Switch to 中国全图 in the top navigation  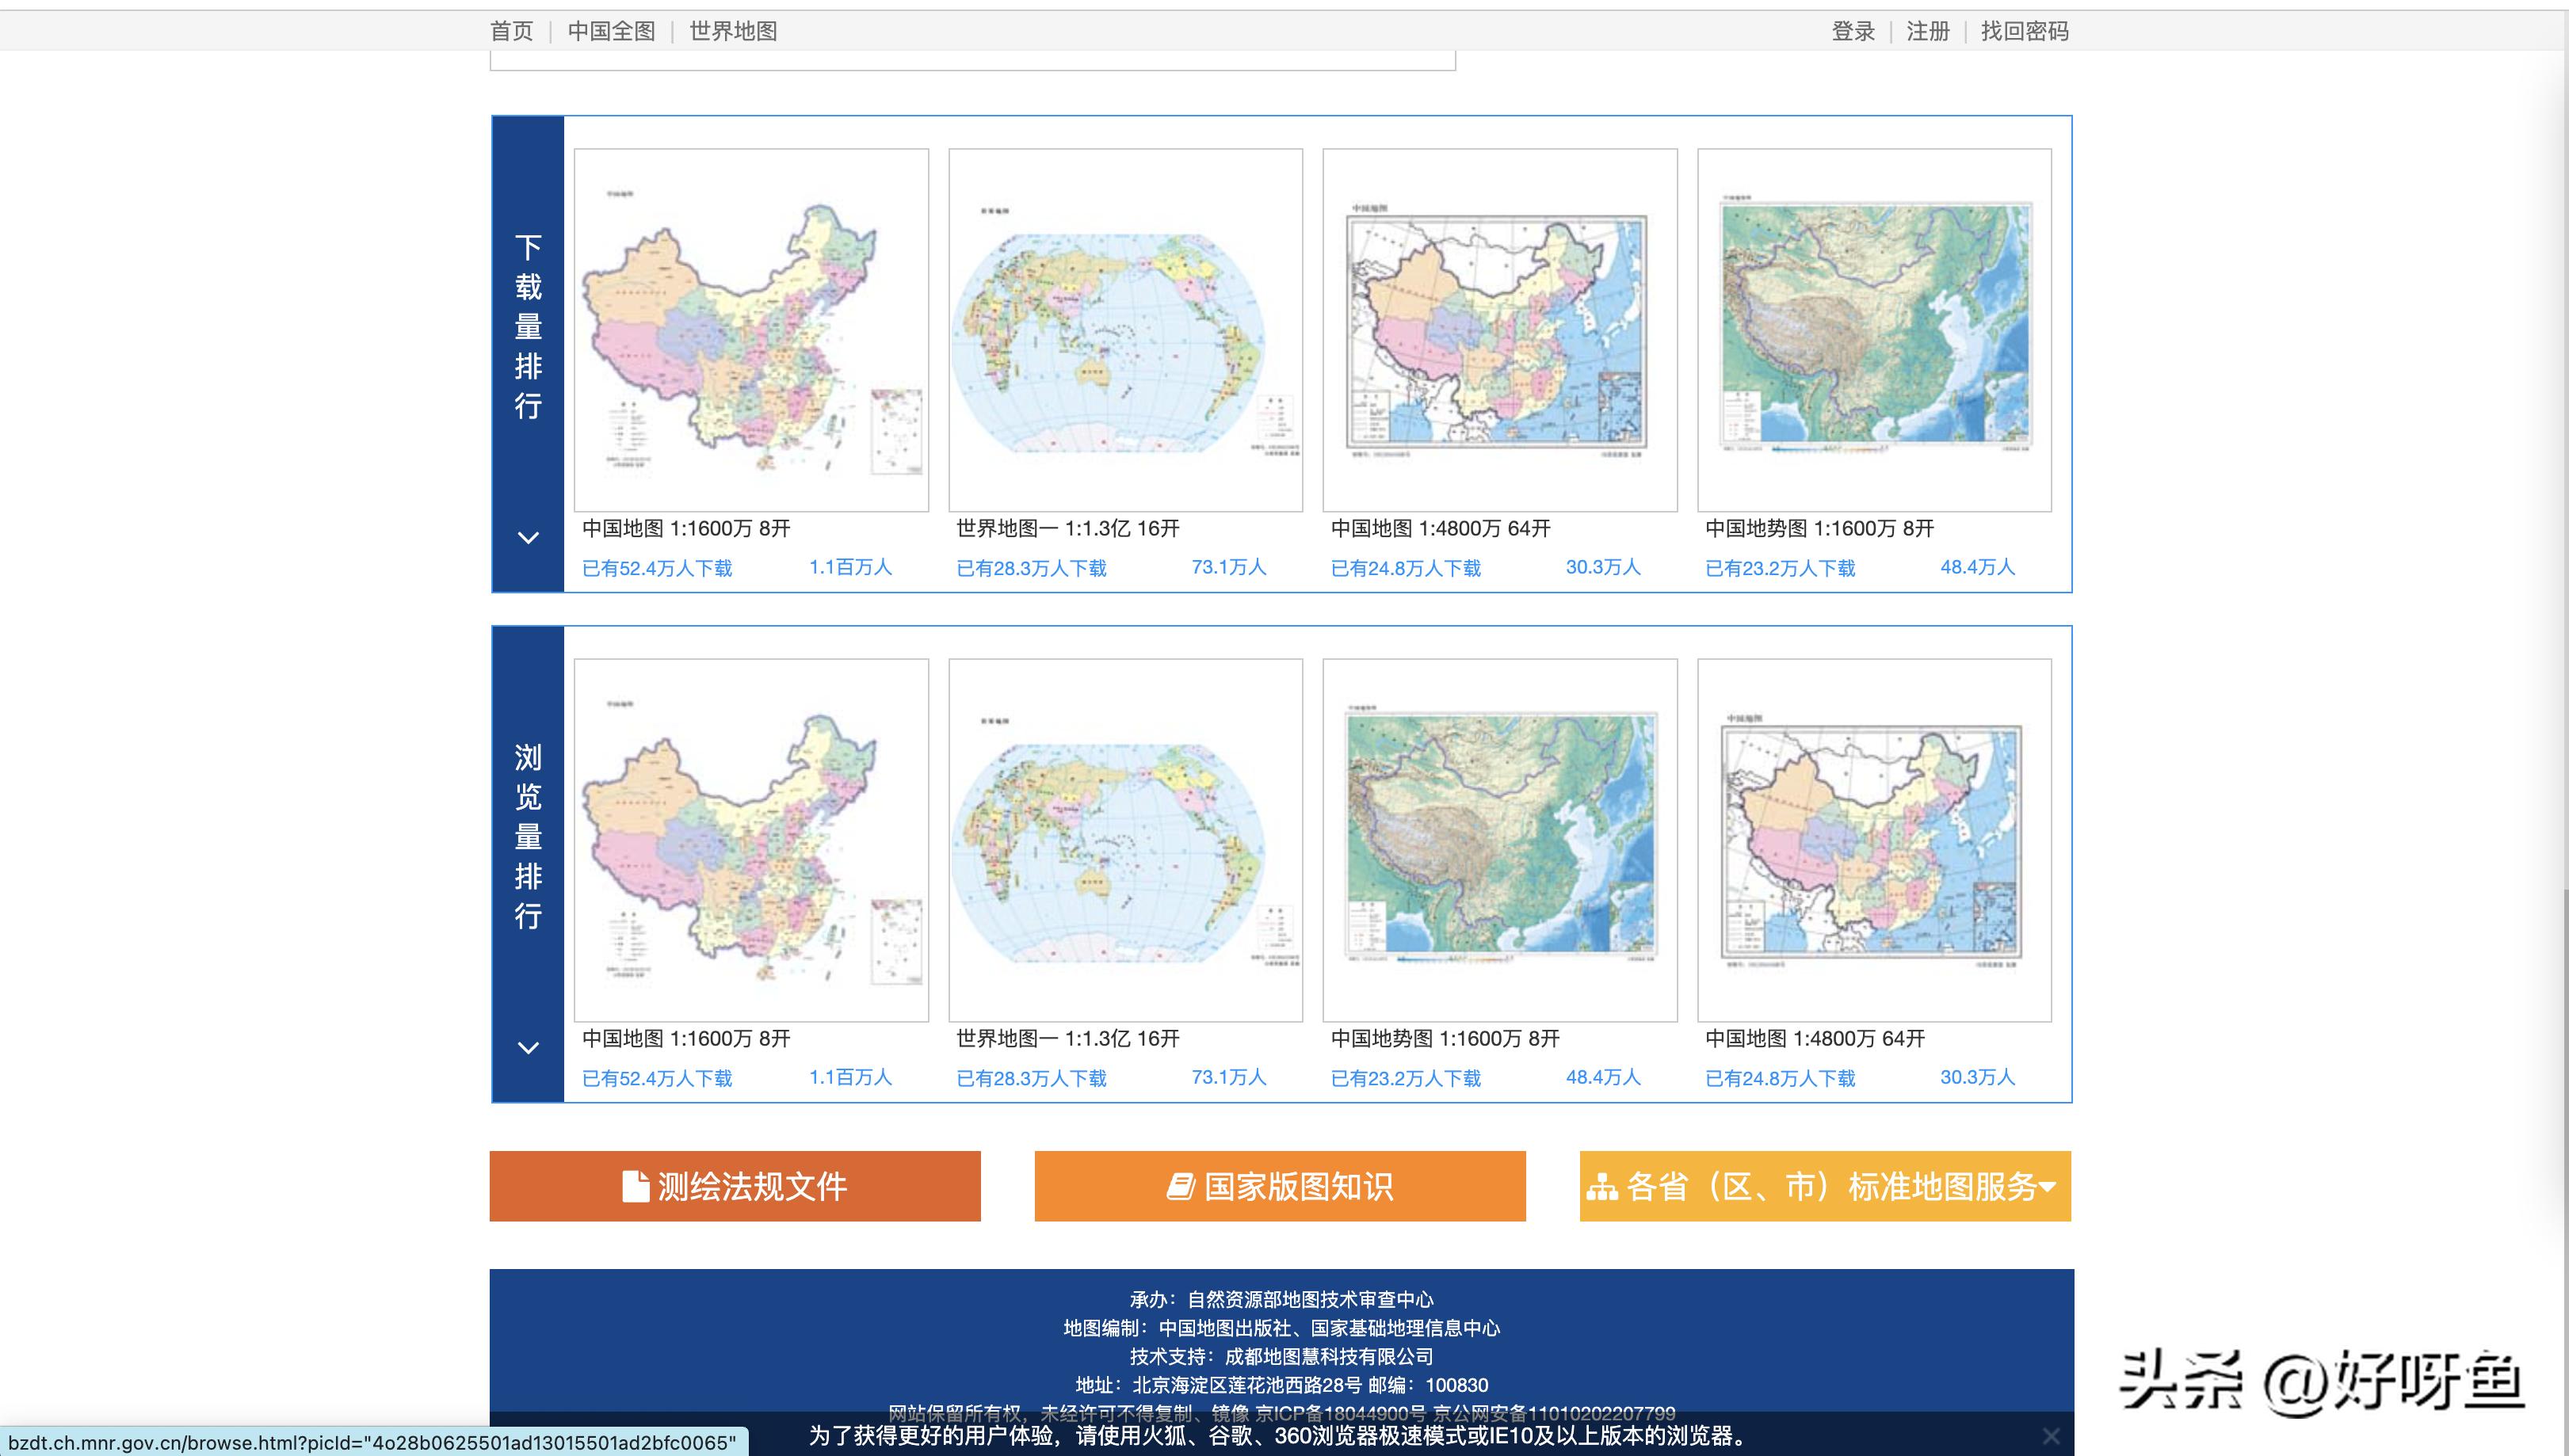[612, 31]
